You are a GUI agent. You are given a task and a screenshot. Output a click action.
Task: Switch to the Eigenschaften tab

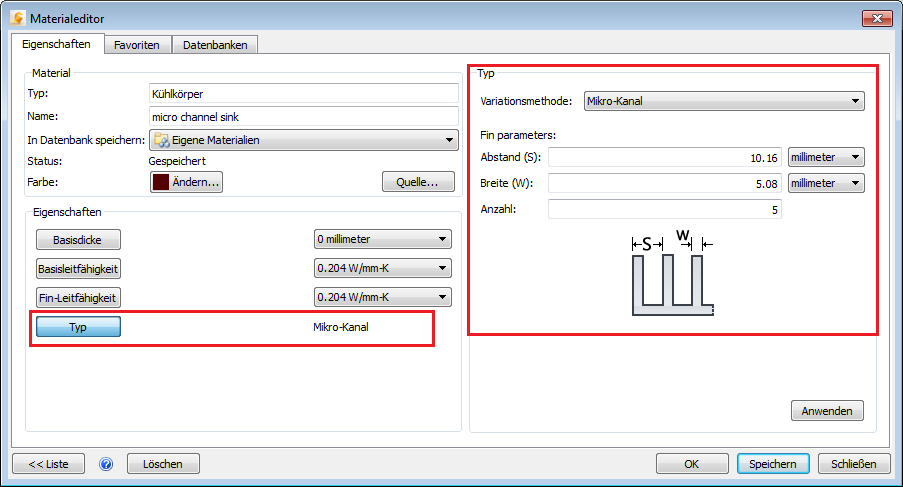(56, 44)
